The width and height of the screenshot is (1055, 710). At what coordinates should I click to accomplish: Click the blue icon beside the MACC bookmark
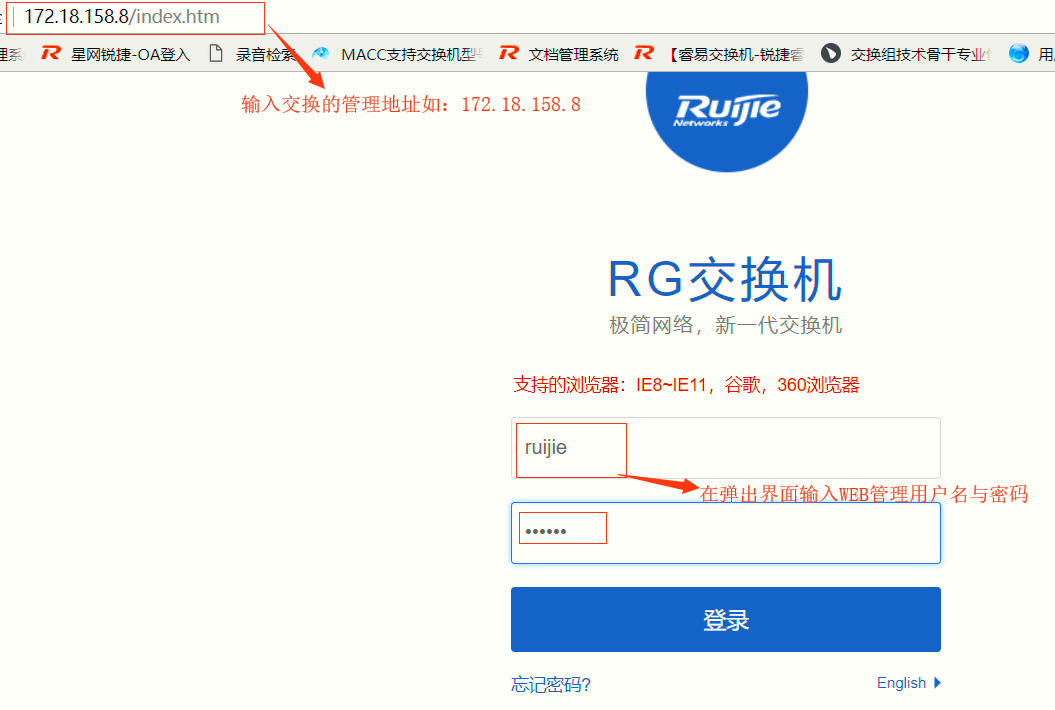321,53
